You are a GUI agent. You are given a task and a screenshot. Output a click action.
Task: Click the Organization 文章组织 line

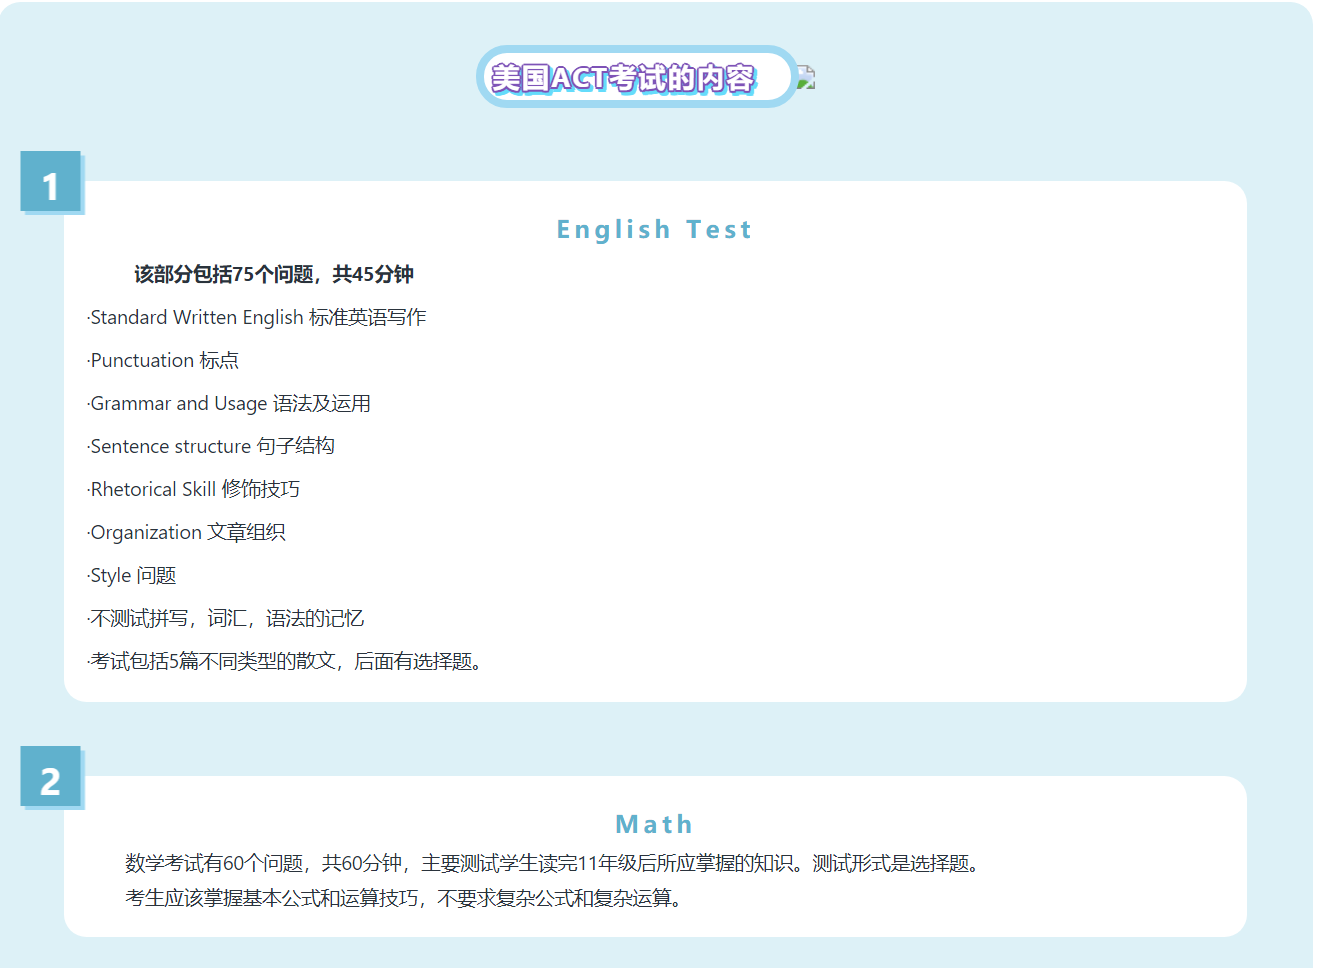click(187, 532)
